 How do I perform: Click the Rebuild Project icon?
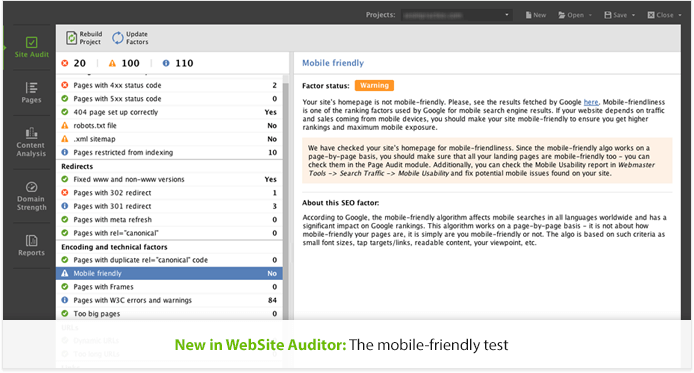click(x=71, y=38)
